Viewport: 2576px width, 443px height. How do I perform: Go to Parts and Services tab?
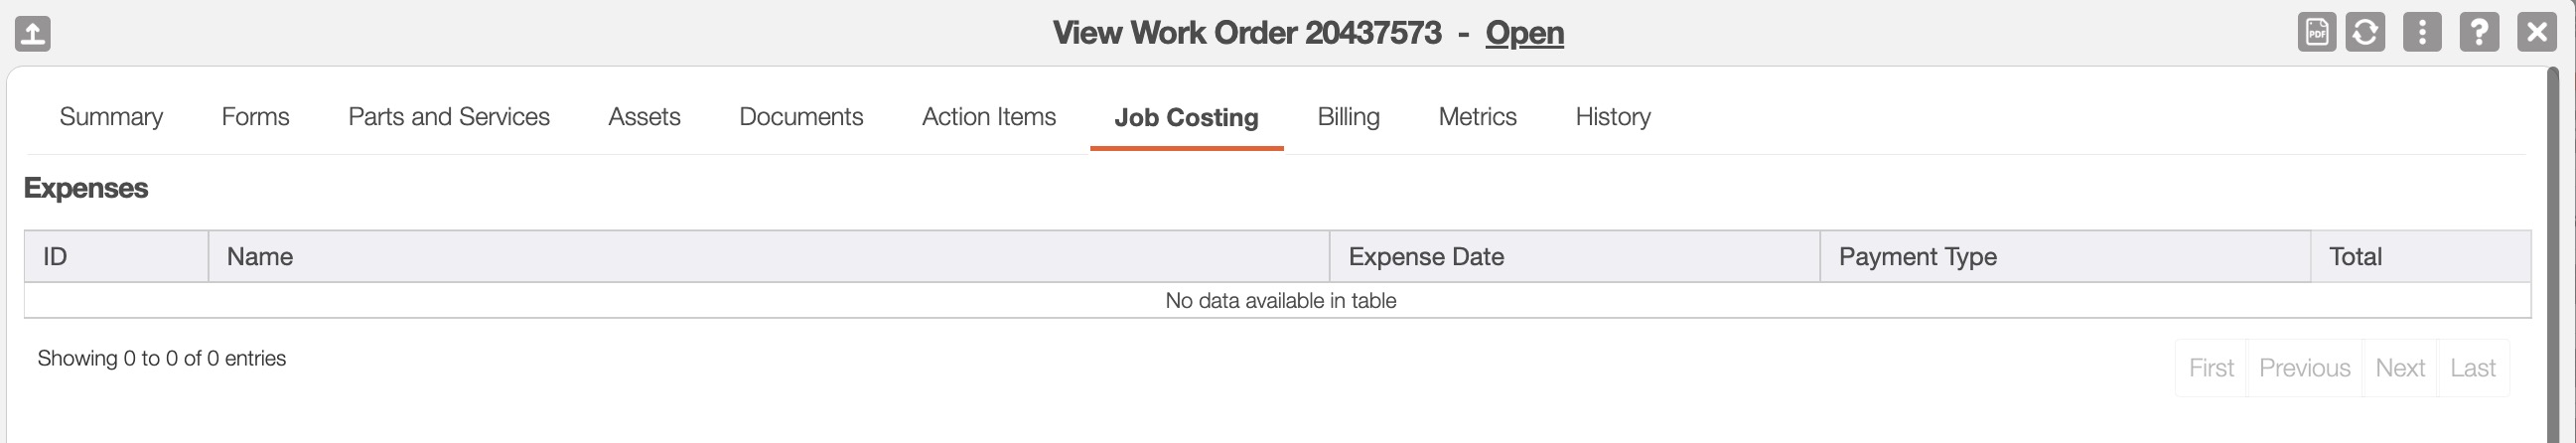coord(448,117)
